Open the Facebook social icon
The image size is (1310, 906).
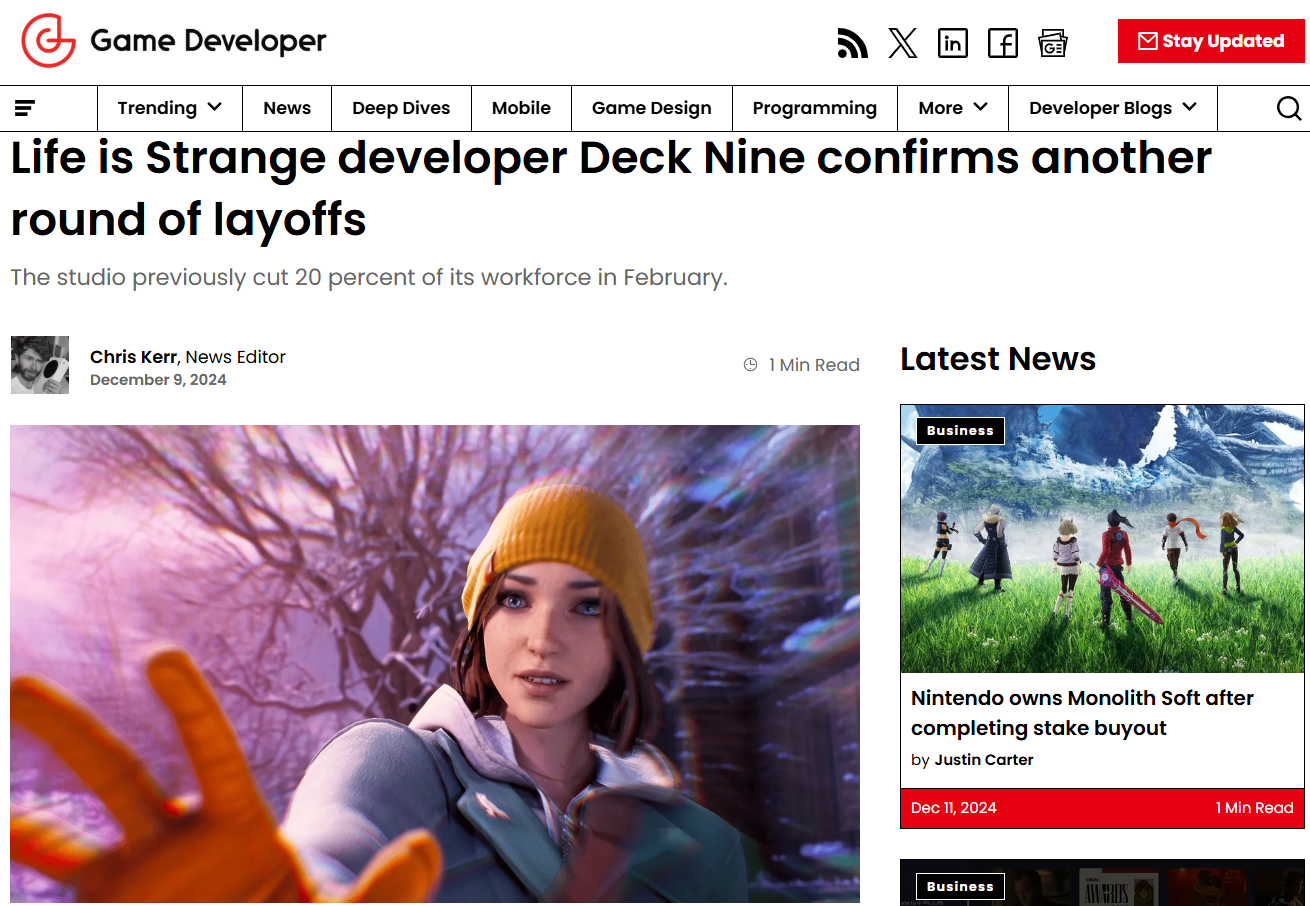click(1003, 43)
